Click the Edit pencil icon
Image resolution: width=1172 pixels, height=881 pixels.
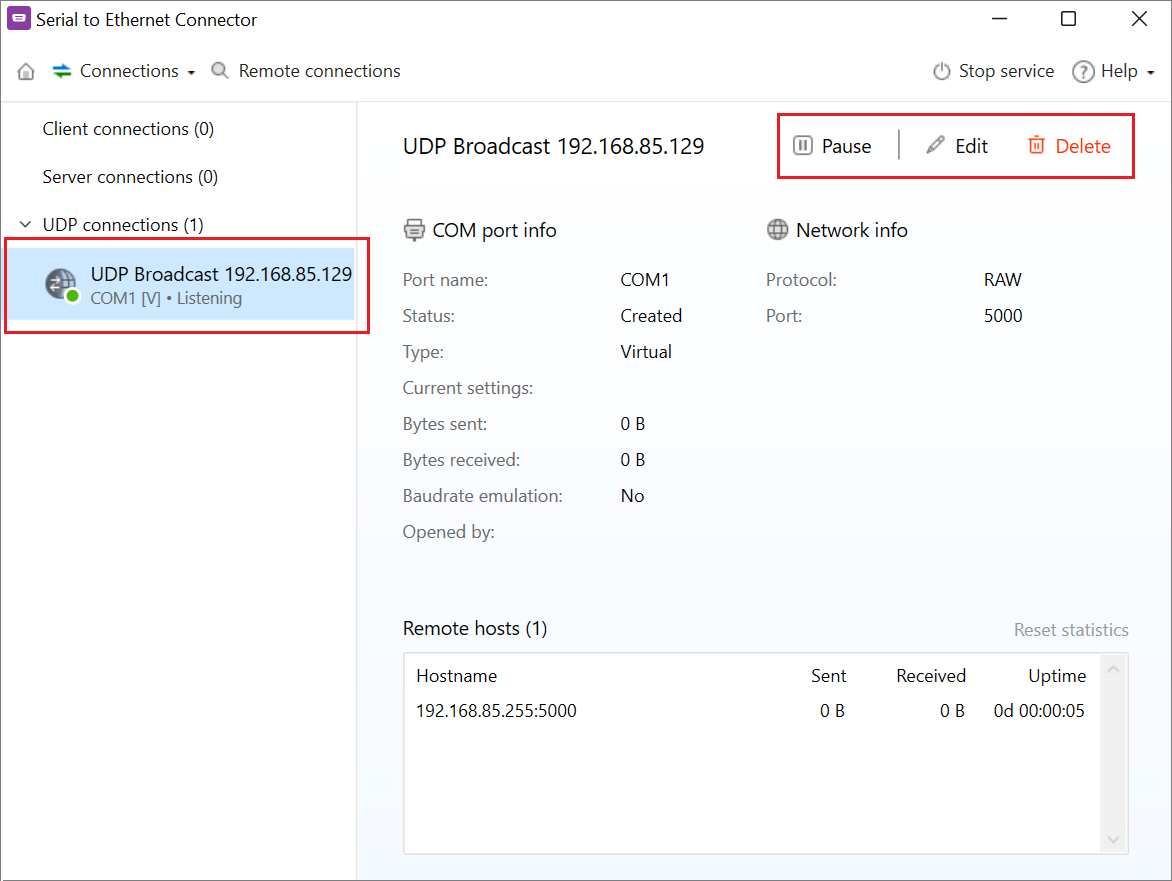tap(935, 145)
